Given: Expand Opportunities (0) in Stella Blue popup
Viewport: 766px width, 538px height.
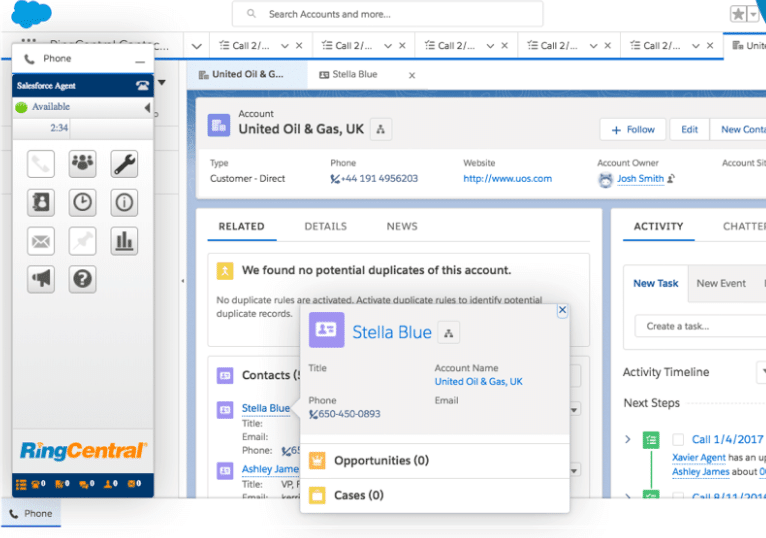Looking at the screenshot, I should click(381, 460).
